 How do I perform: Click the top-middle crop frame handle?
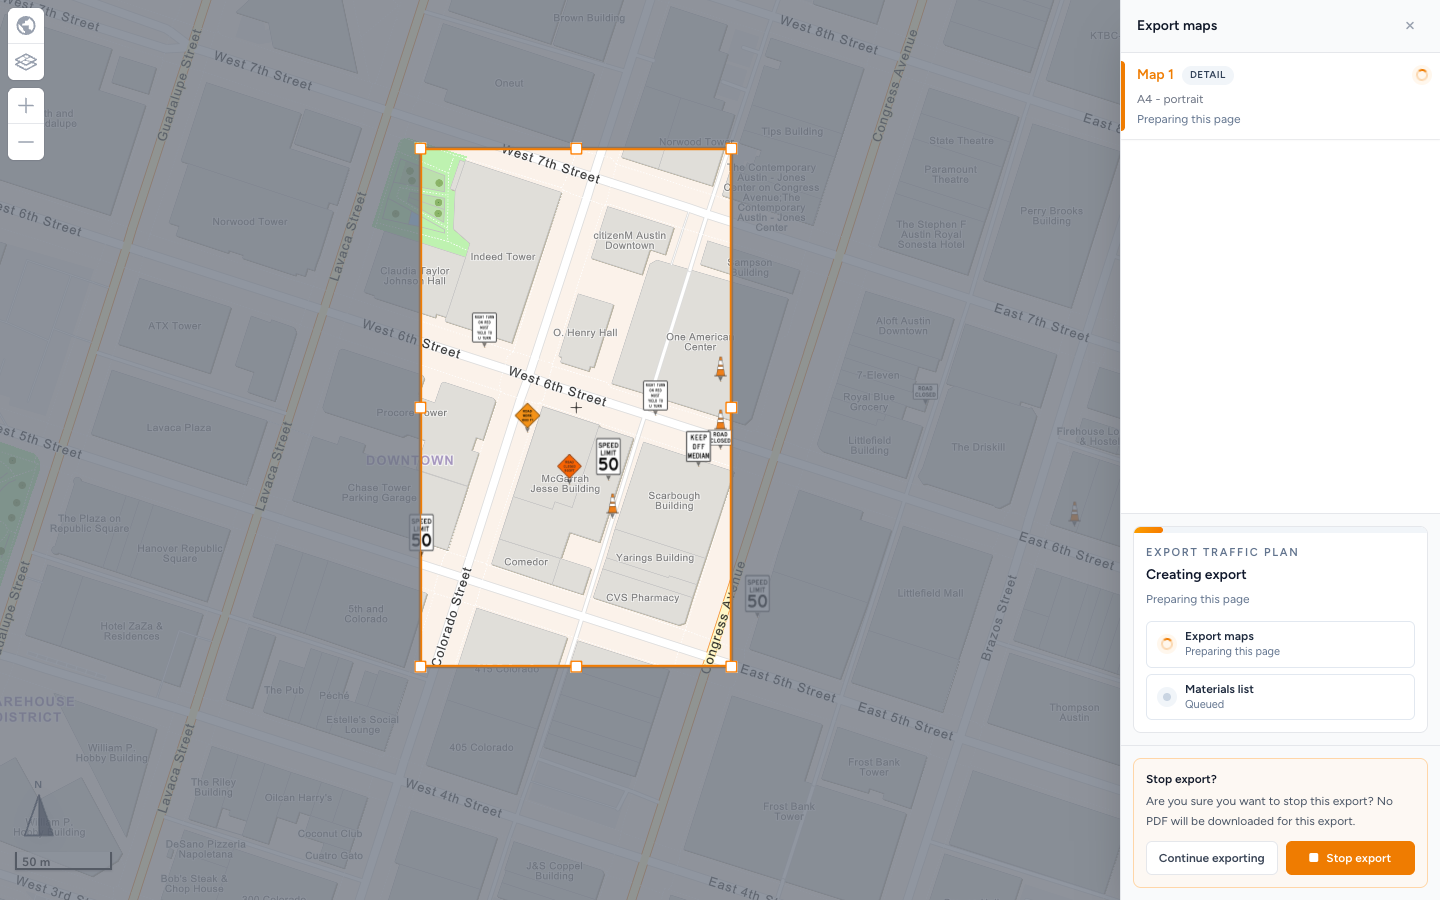(x=576, y=149)
